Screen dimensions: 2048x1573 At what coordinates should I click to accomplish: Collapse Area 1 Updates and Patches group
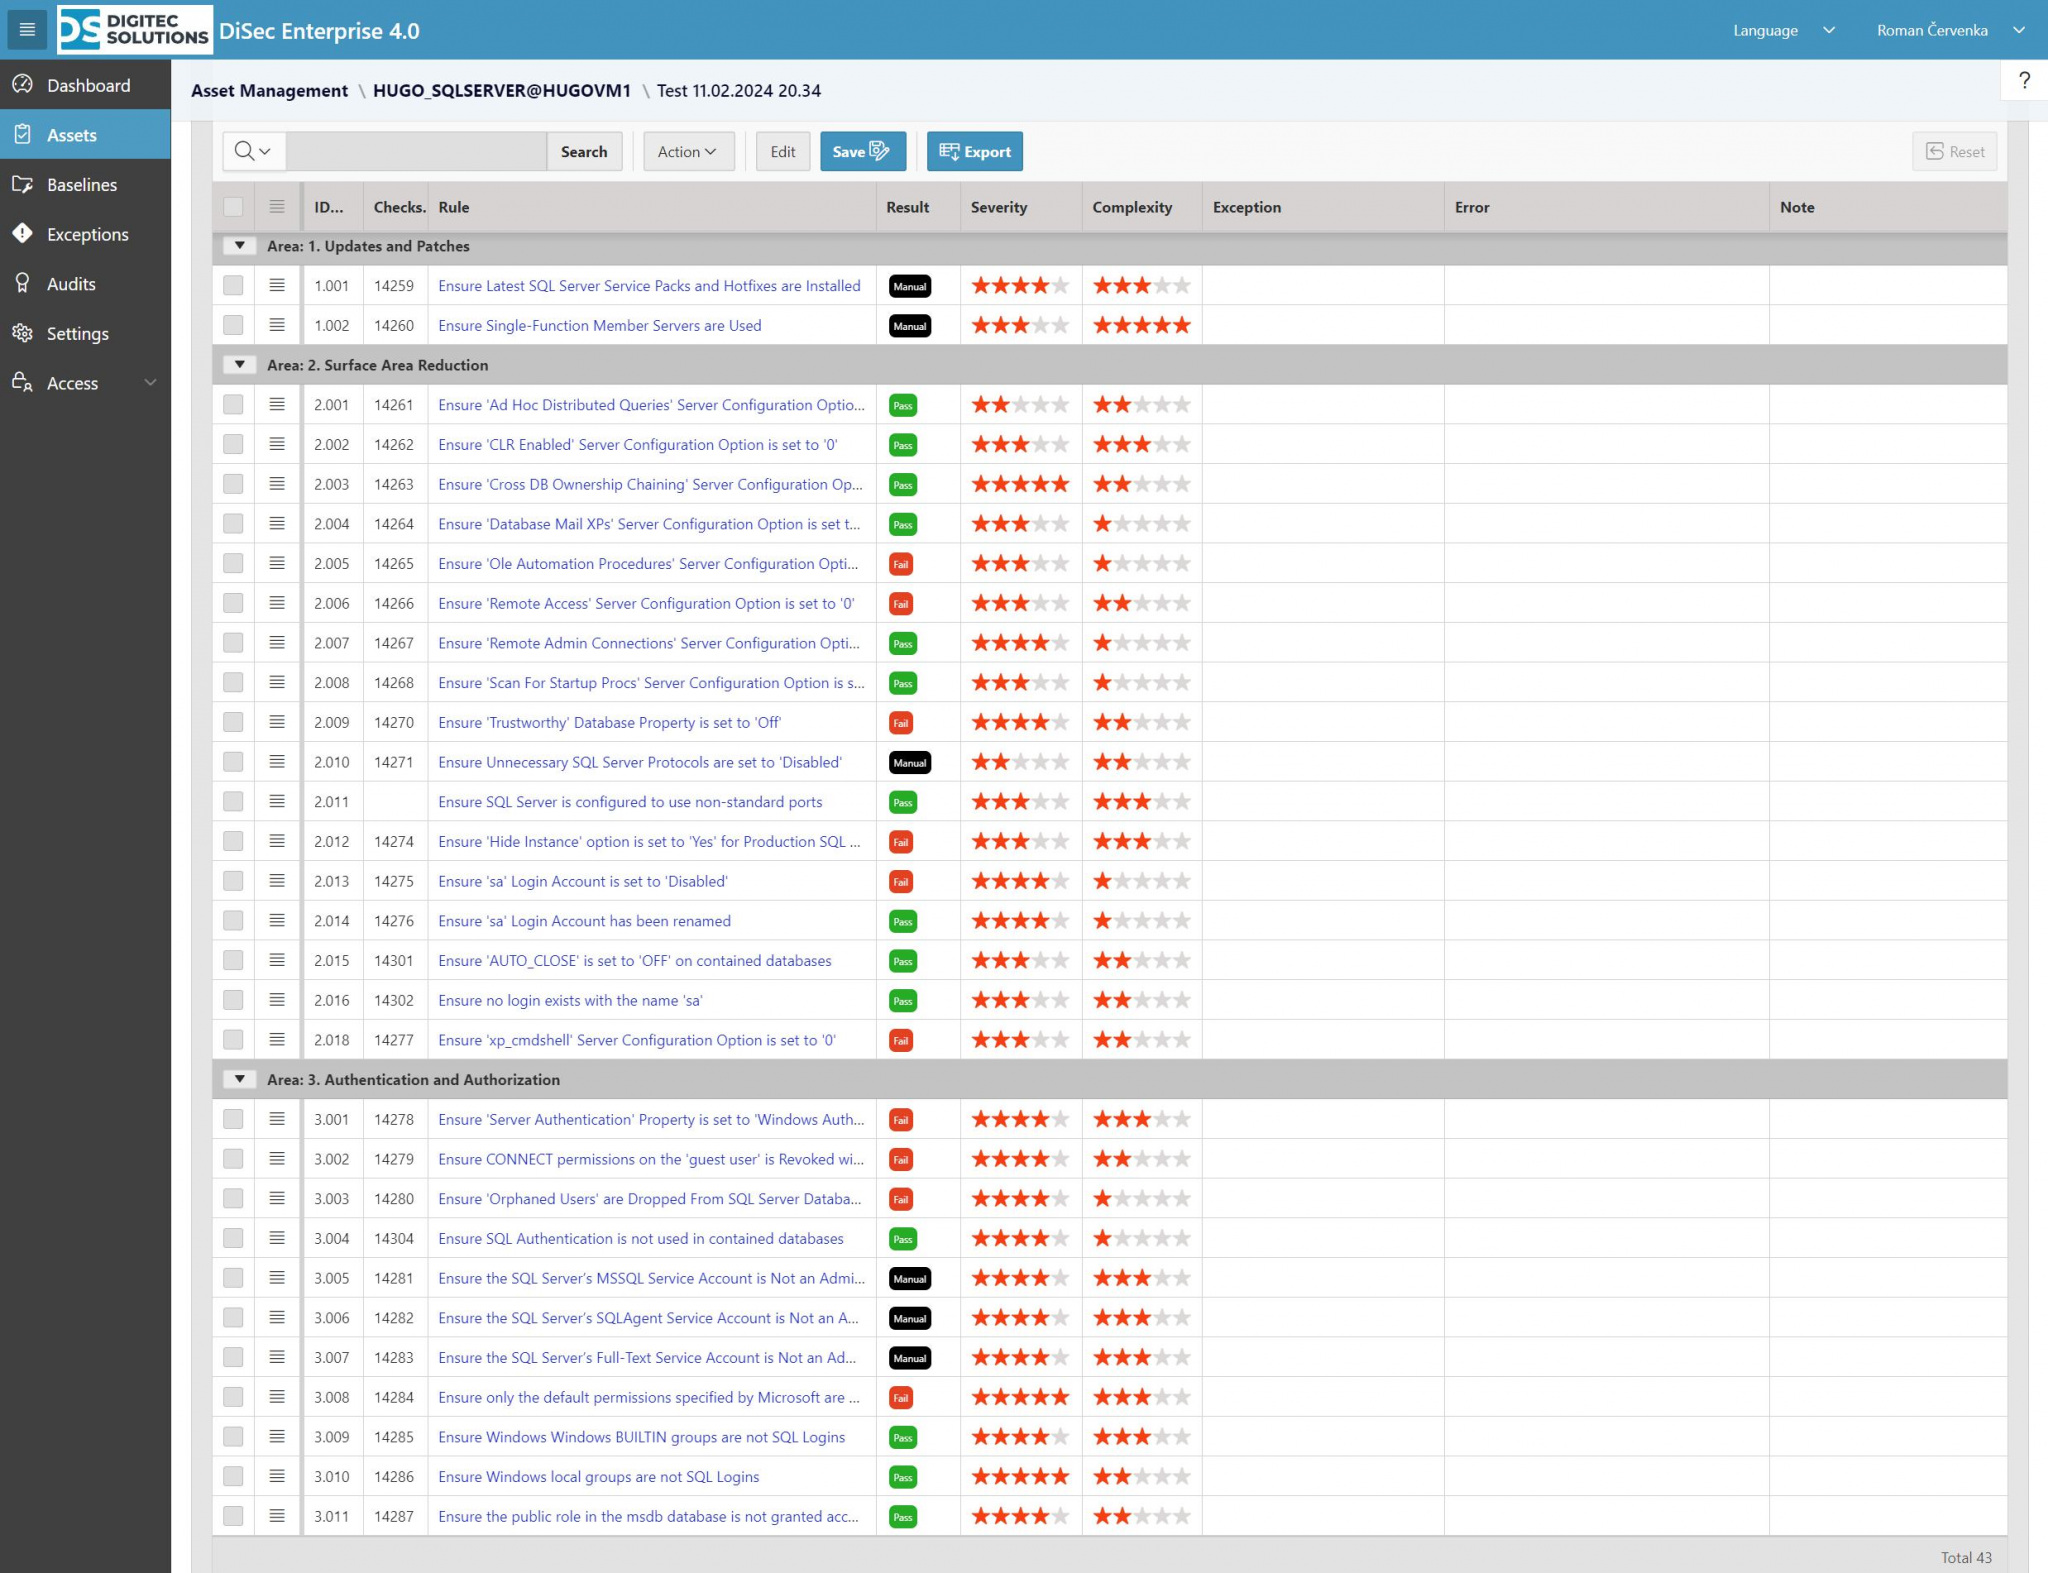coord(239,246)
